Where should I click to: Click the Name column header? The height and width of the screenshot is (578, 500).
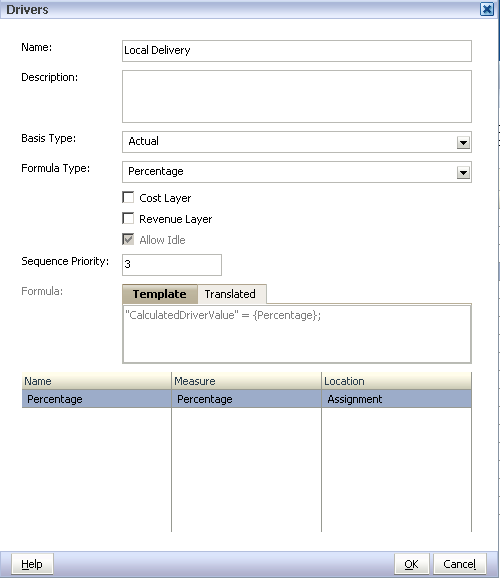97,381
